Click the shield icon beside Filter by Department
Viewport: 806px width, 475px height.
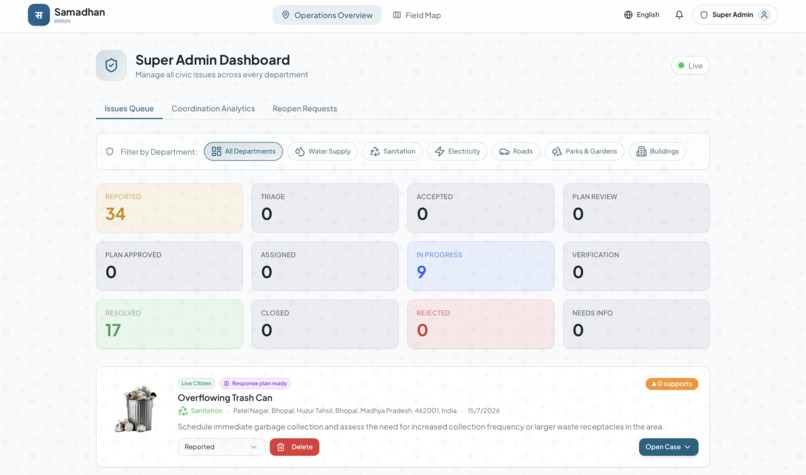coord(109,152)
